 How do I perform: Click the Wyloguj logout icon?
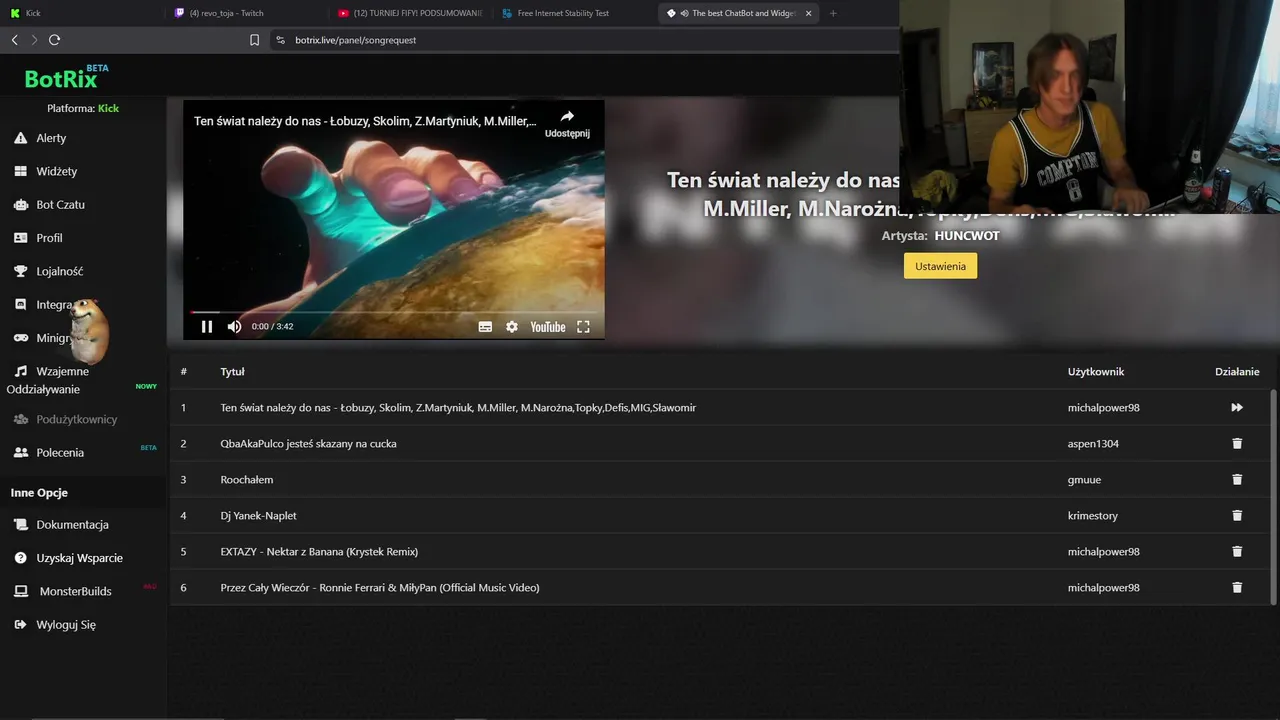click(x=20, y=624)
